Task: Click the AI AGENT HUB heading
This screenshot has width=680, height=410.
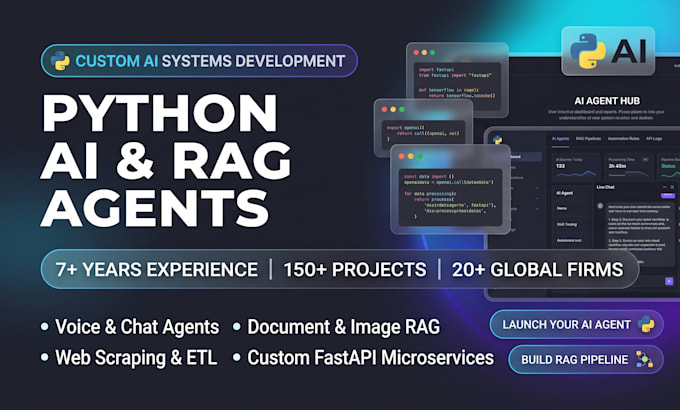Action: coord(607,101)
